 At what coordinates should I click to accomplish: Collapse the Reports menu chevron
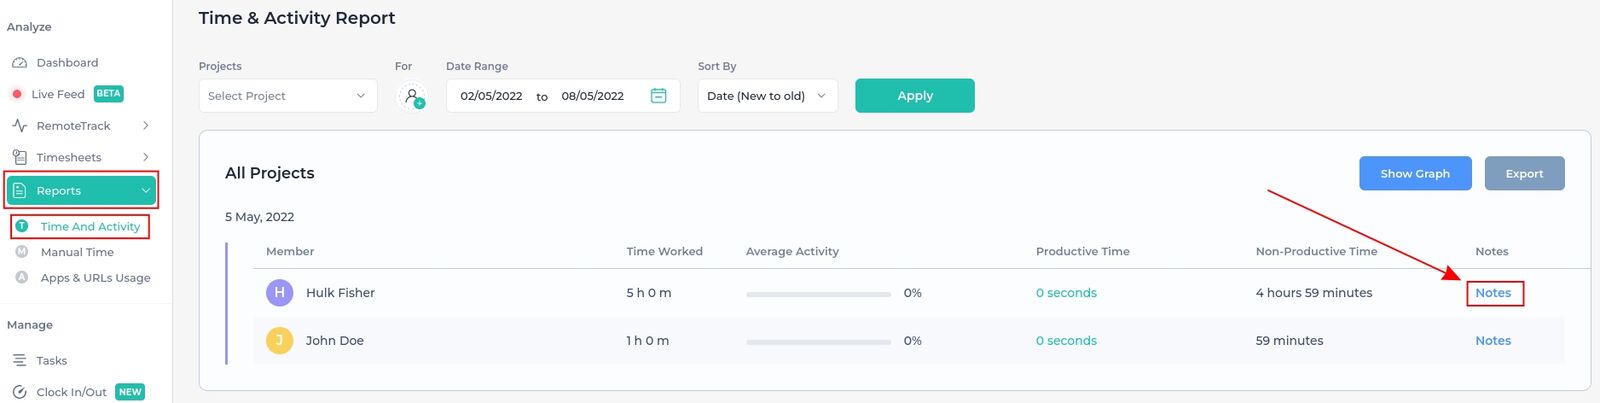146,191
